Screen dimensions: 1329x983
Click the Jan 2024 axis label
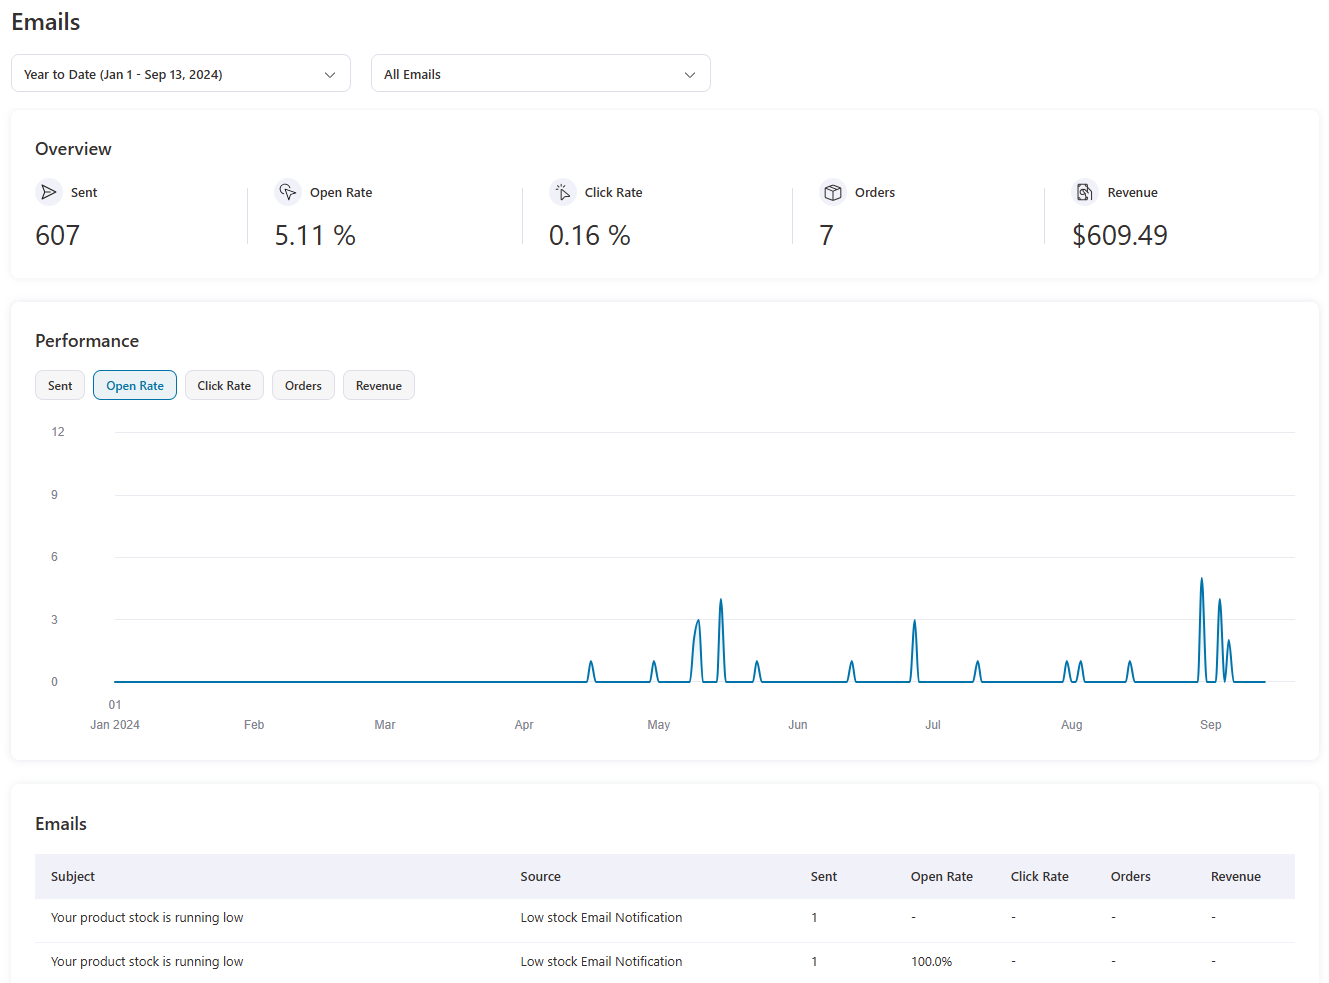[x=115, y=725]
